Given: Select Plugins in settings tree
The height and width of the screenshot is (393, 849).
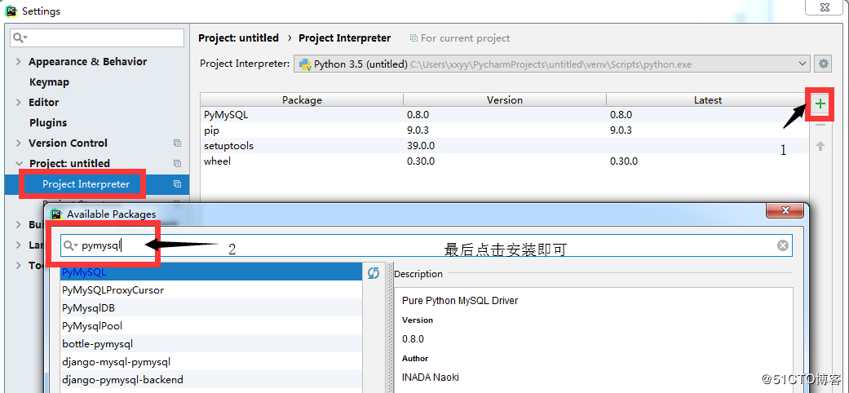Looking at the screenshot, I should (48, 123).
